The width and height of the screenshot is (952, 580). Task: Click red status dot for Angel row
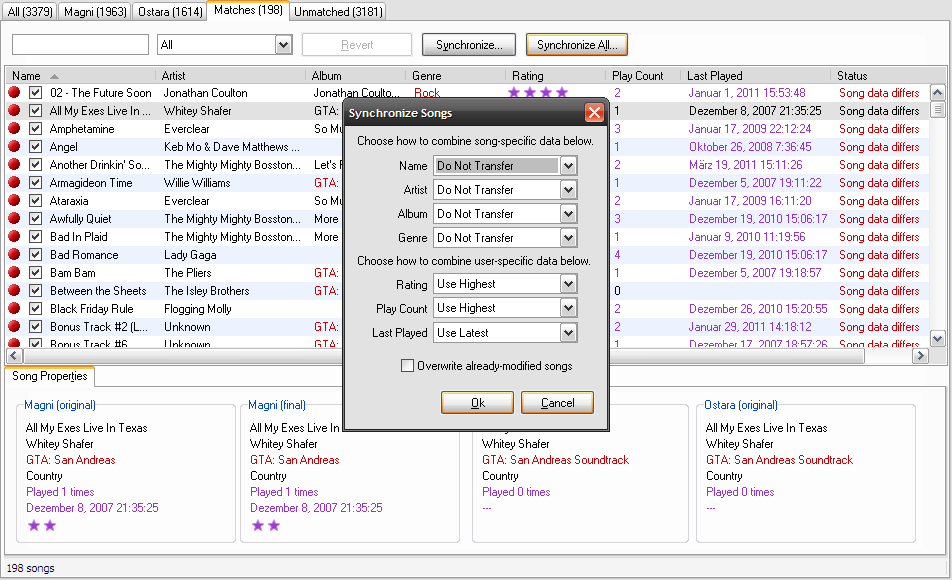tap(14, 146)
